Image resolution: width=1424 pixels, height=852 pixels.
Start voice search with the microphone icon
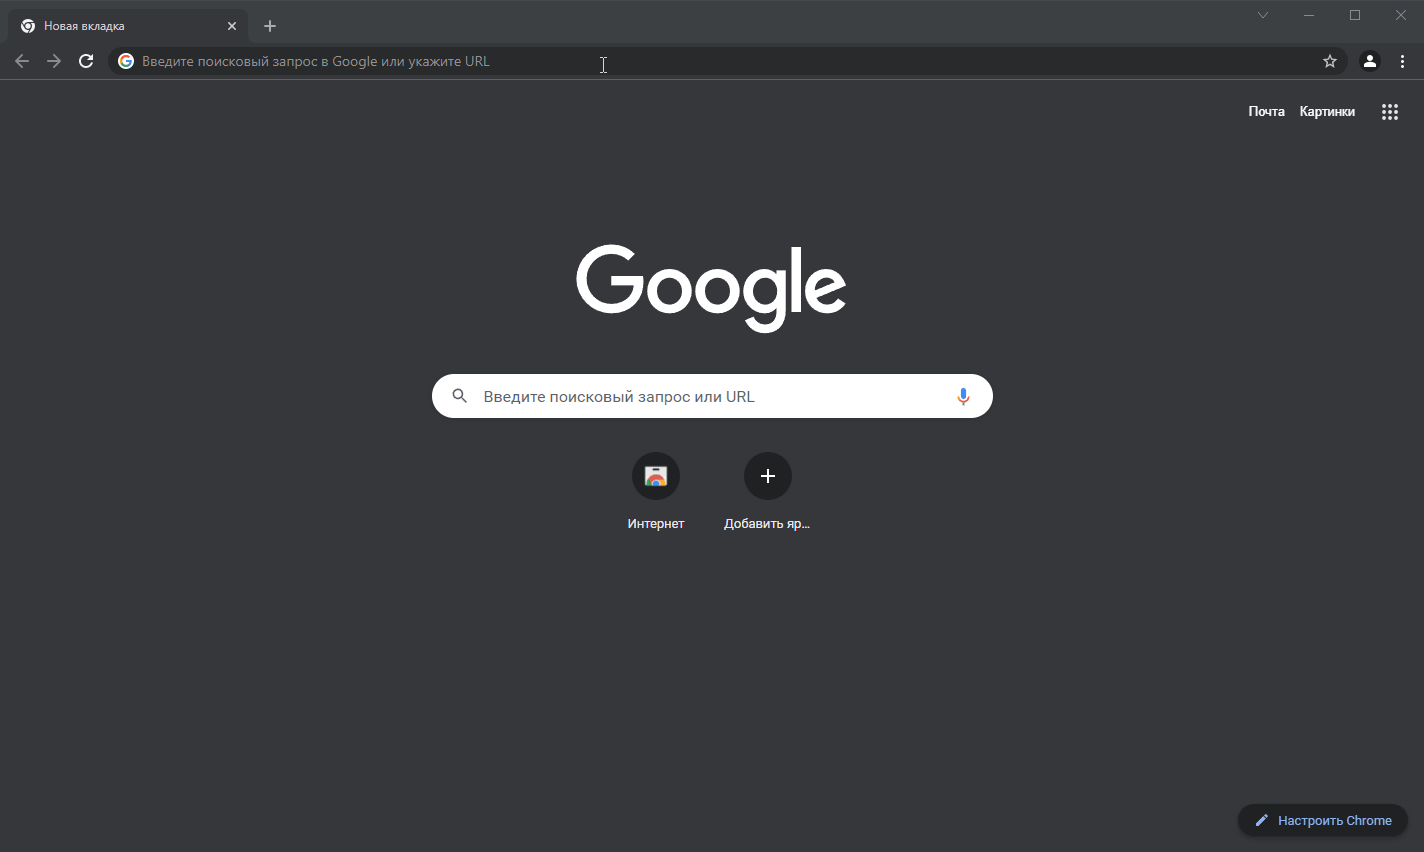(x=963, y=396)
